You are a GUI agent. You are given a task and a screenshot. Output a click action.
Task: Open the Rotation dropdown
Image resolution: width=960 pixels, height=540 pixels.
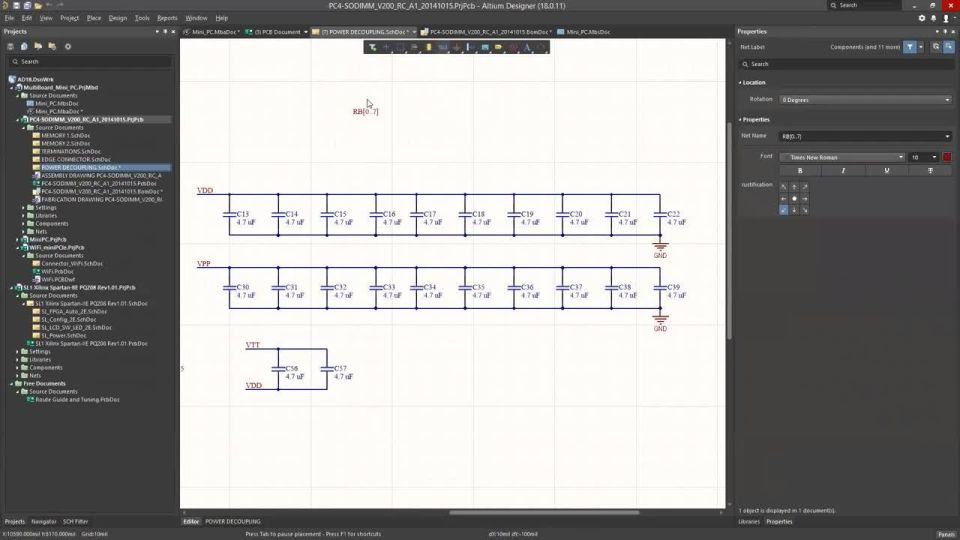click(x=865, y=100)
